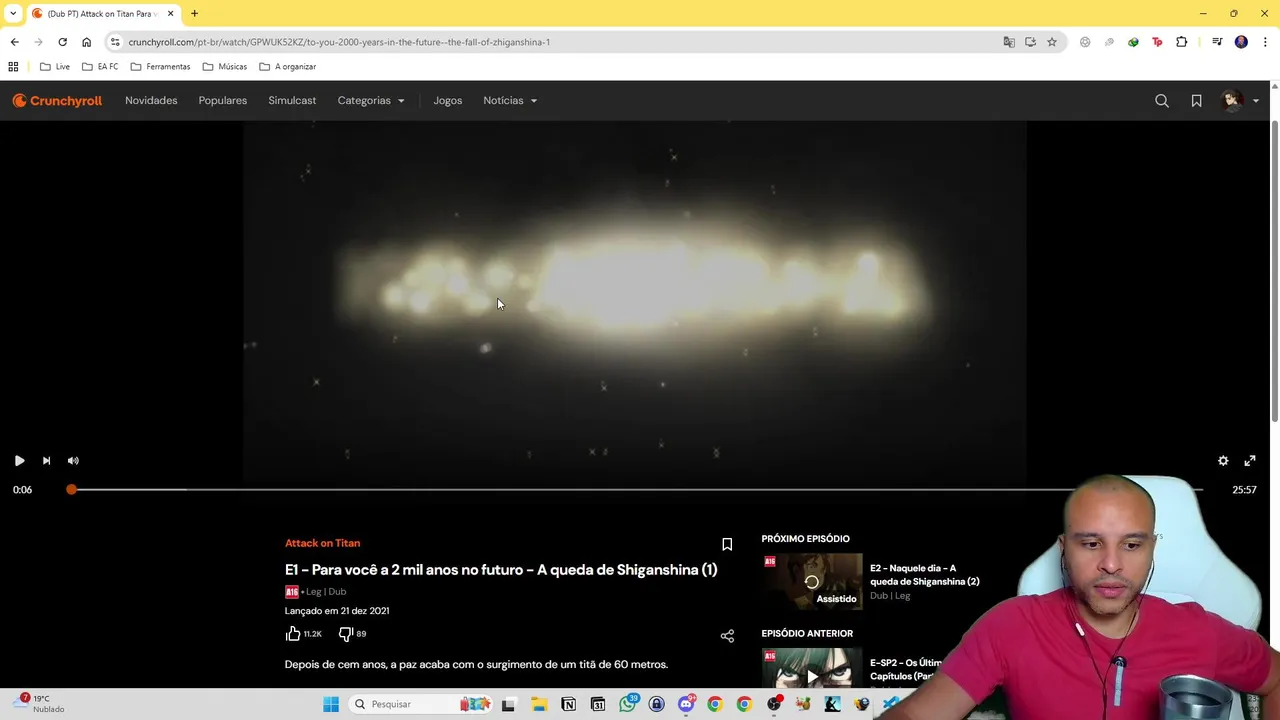Skip to the next episode icon
1280x720 pixels.
pyautogui.click(x=46, y=461)
